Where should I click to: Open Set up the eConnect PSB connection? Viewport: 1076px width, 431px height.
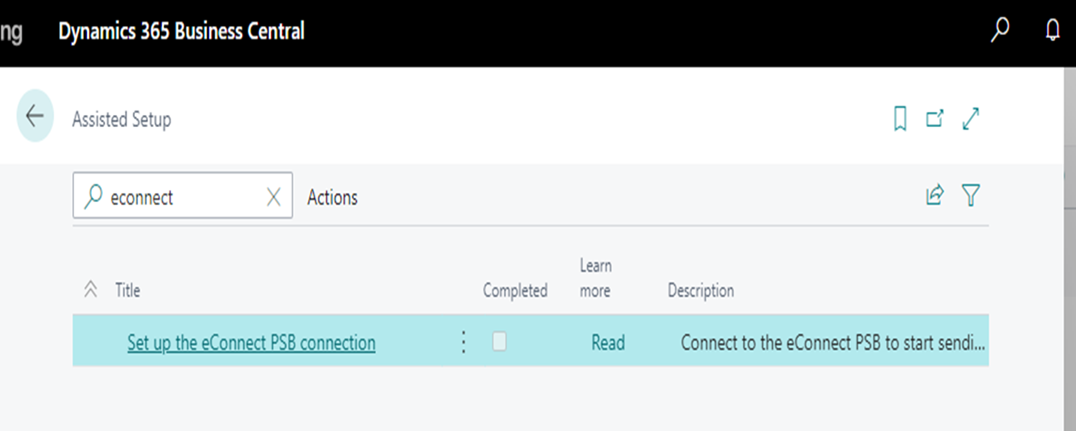click(251, 342)
